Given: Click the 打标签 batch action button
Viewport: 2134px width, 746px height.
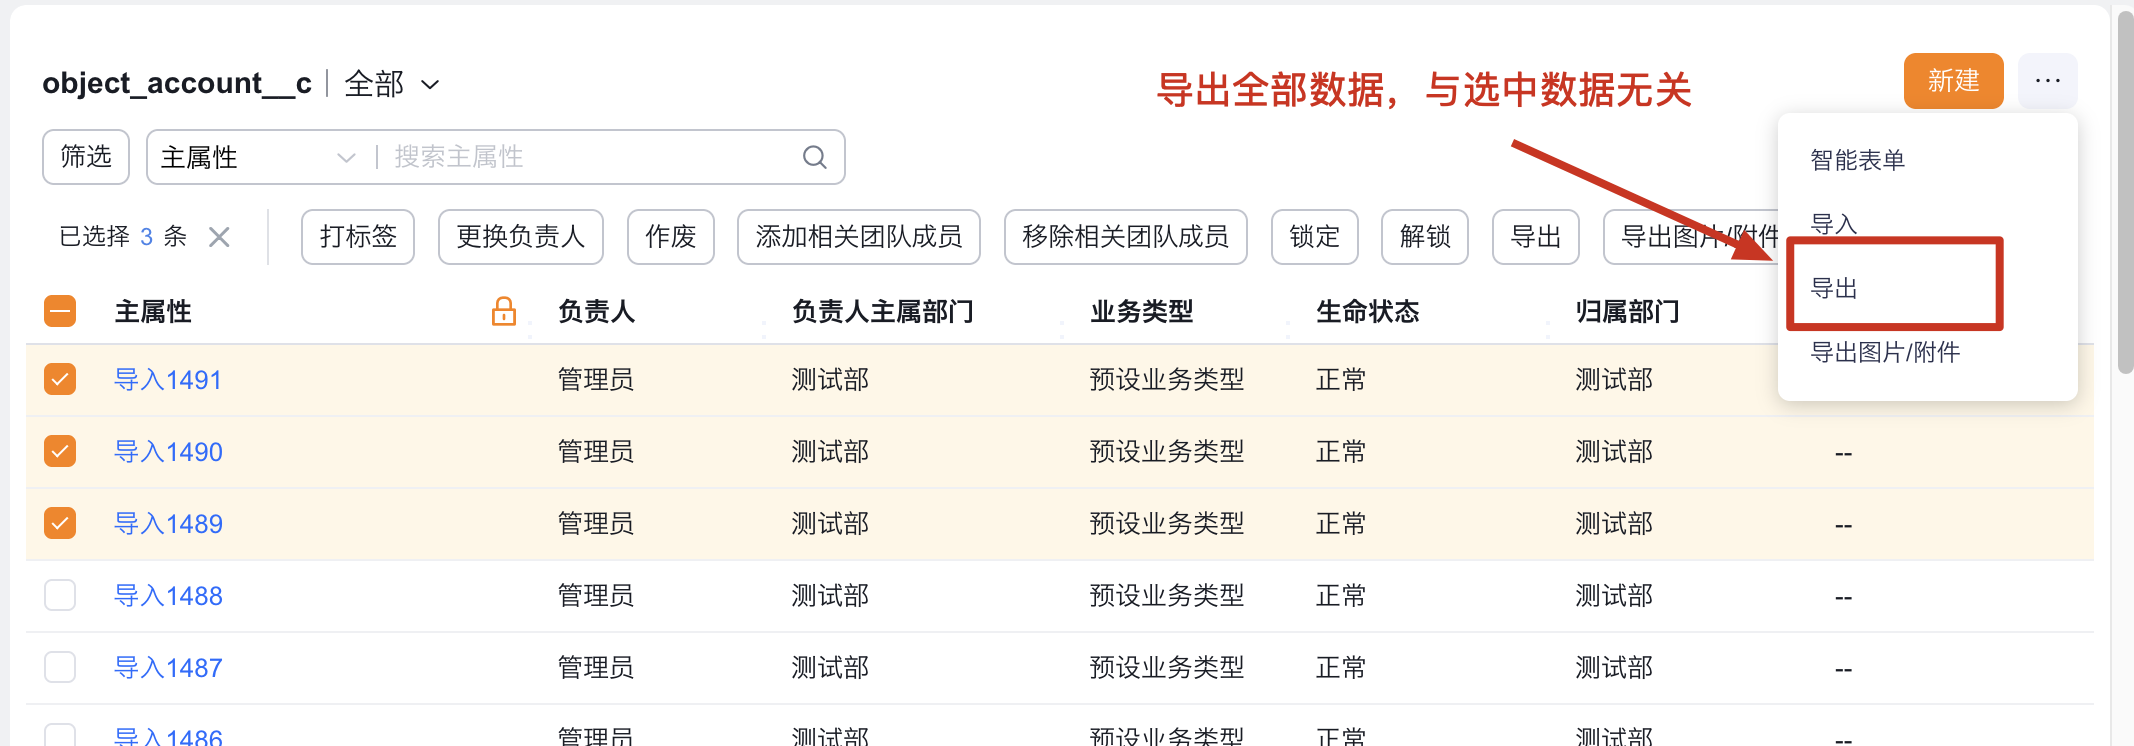Looking at the screenshot, I should (x=358, y=237).
